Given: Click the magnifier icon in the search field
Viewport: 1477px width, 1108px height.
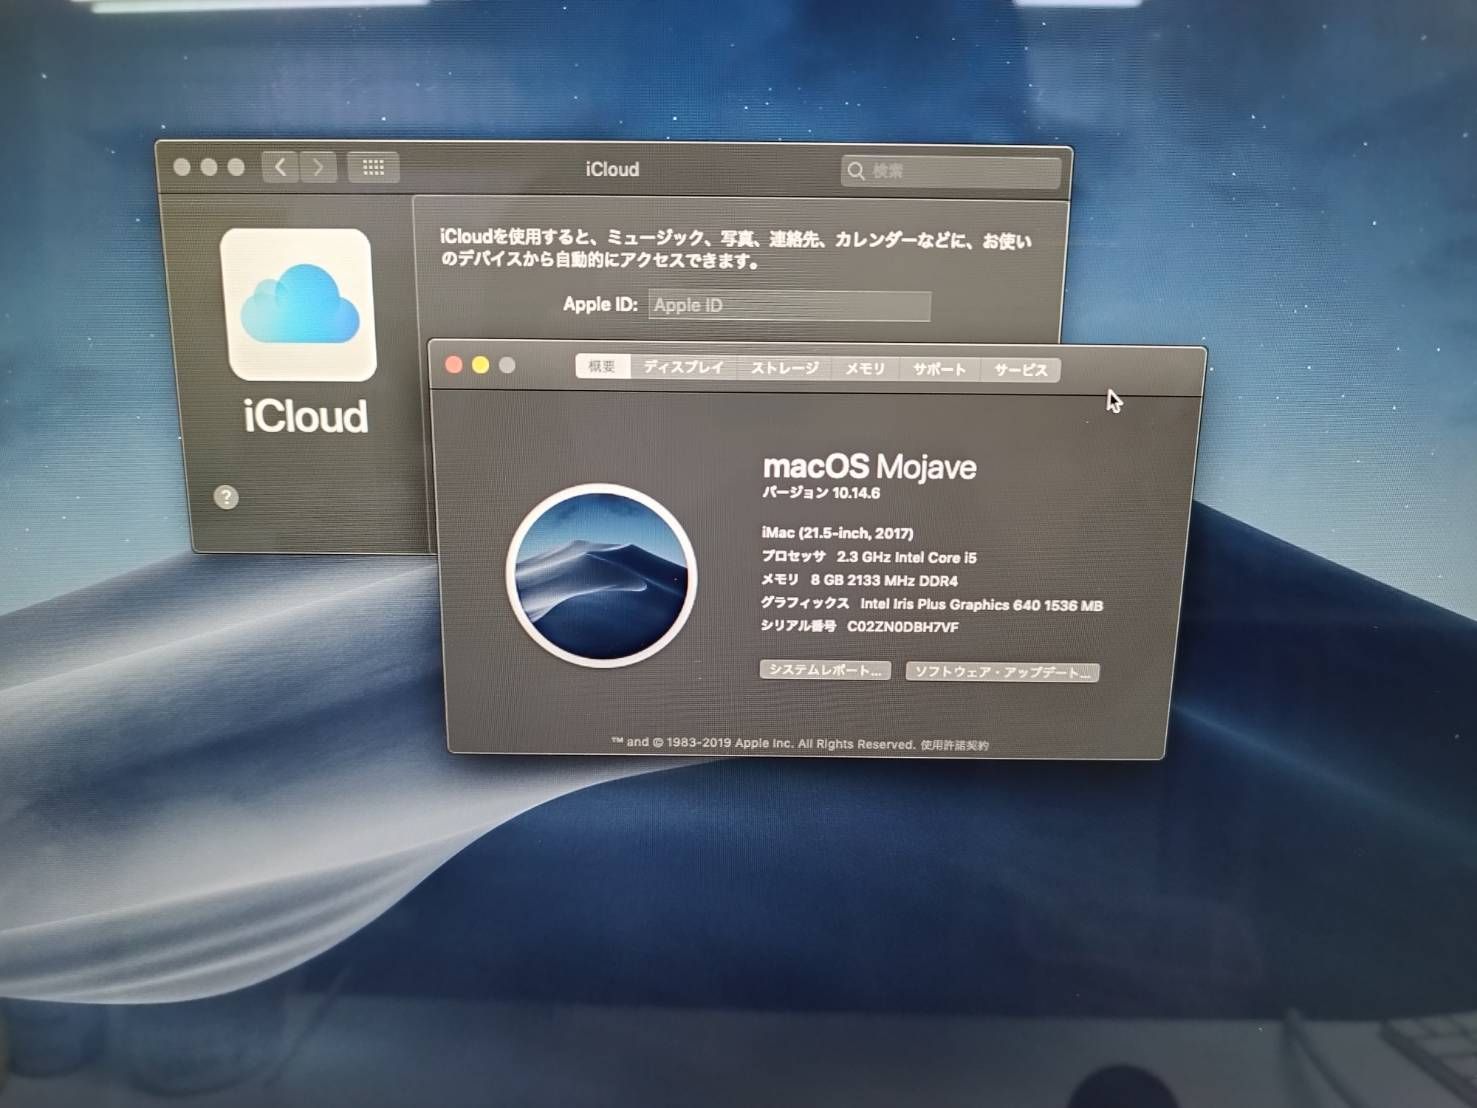Looking at the screenshot, I should (858, 171).
